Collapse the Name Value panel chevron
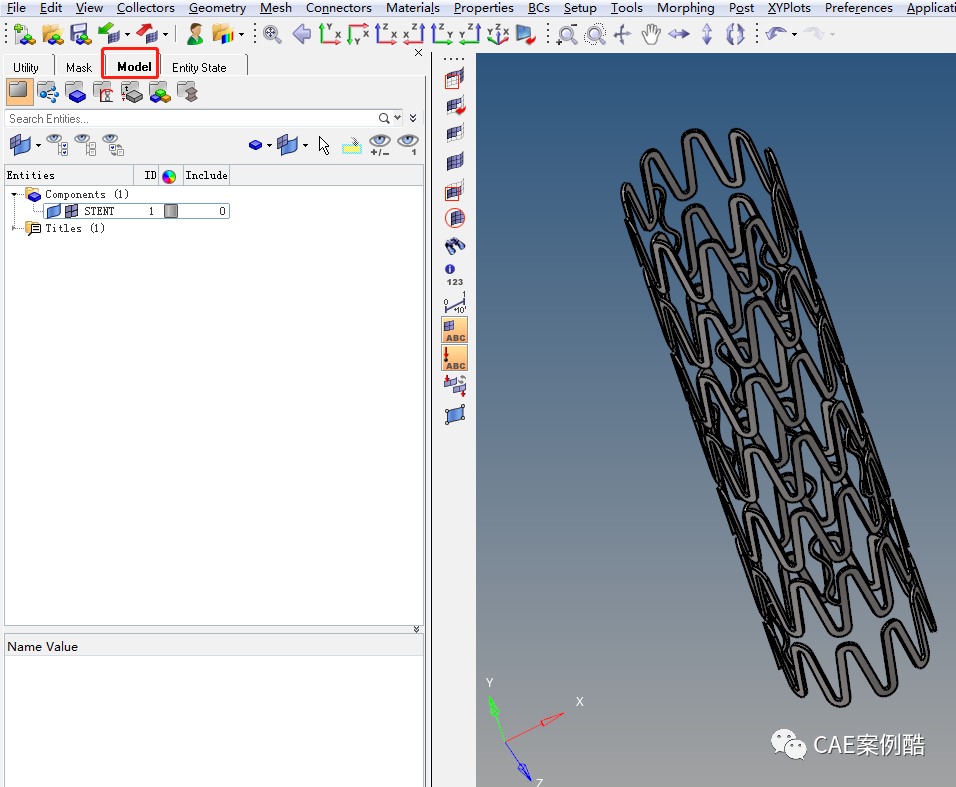956x787 pixels. [x=416, y=629]
